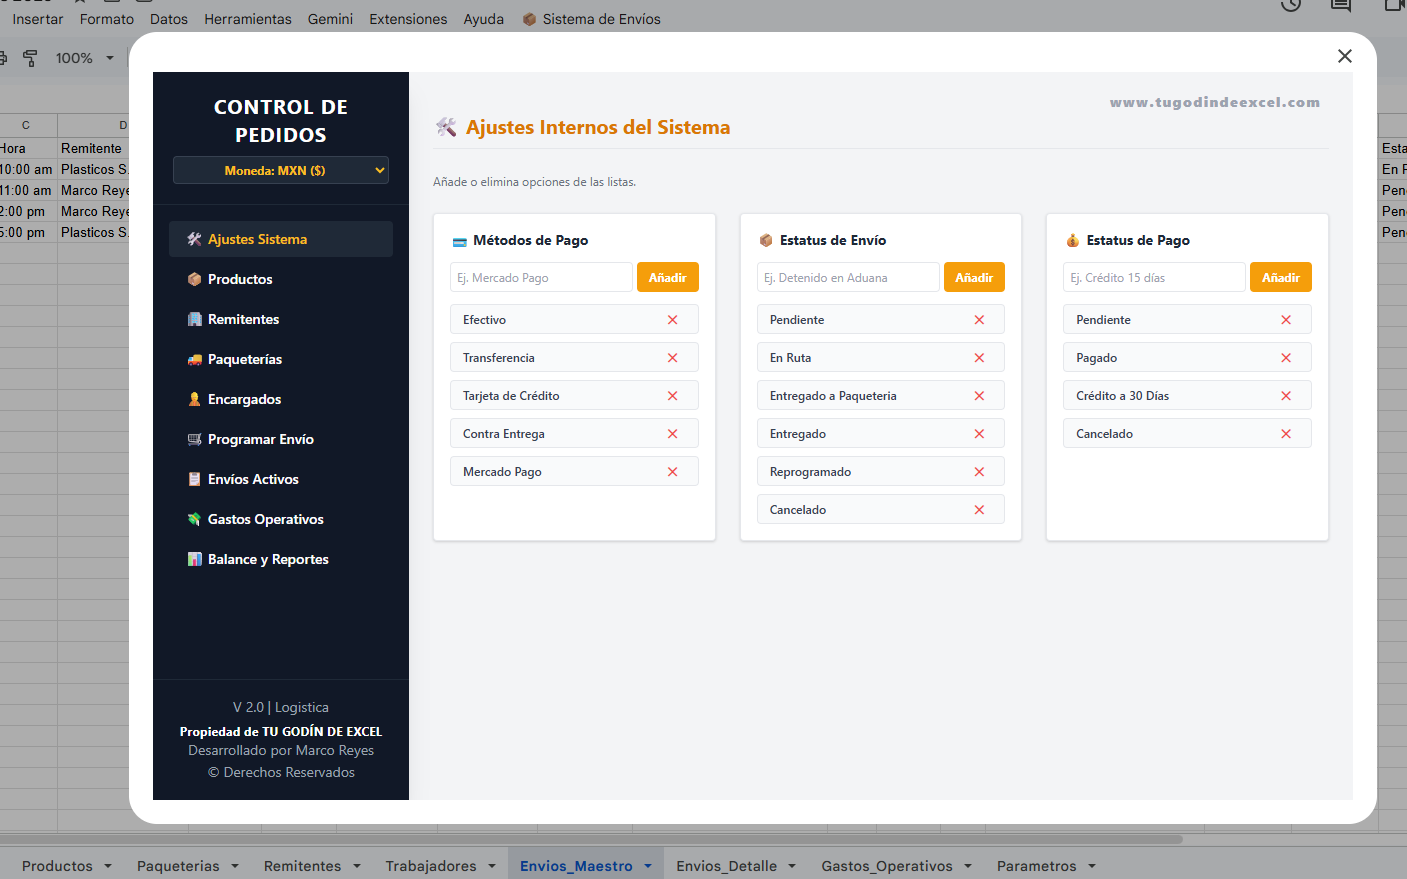Viewport: 1407px width, 879px height.
Task: Open Gastos Operativos
Action: (281, 519)
